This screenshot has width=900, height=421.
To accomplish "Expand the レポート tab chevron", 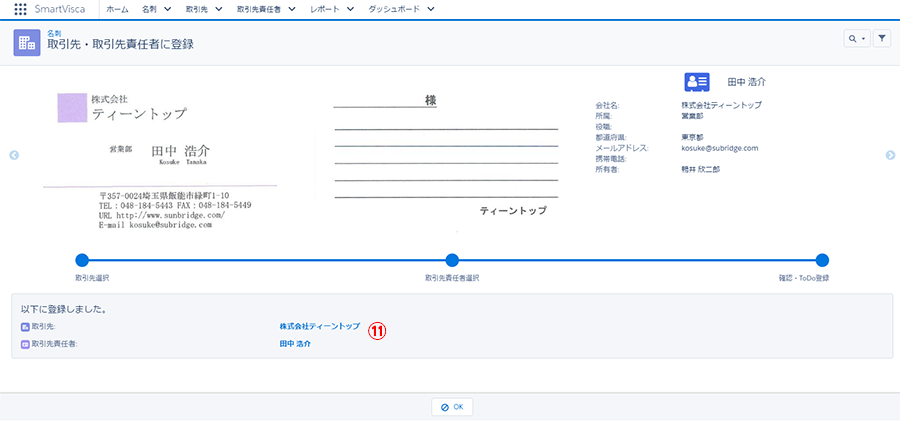I will coord(350,9).
